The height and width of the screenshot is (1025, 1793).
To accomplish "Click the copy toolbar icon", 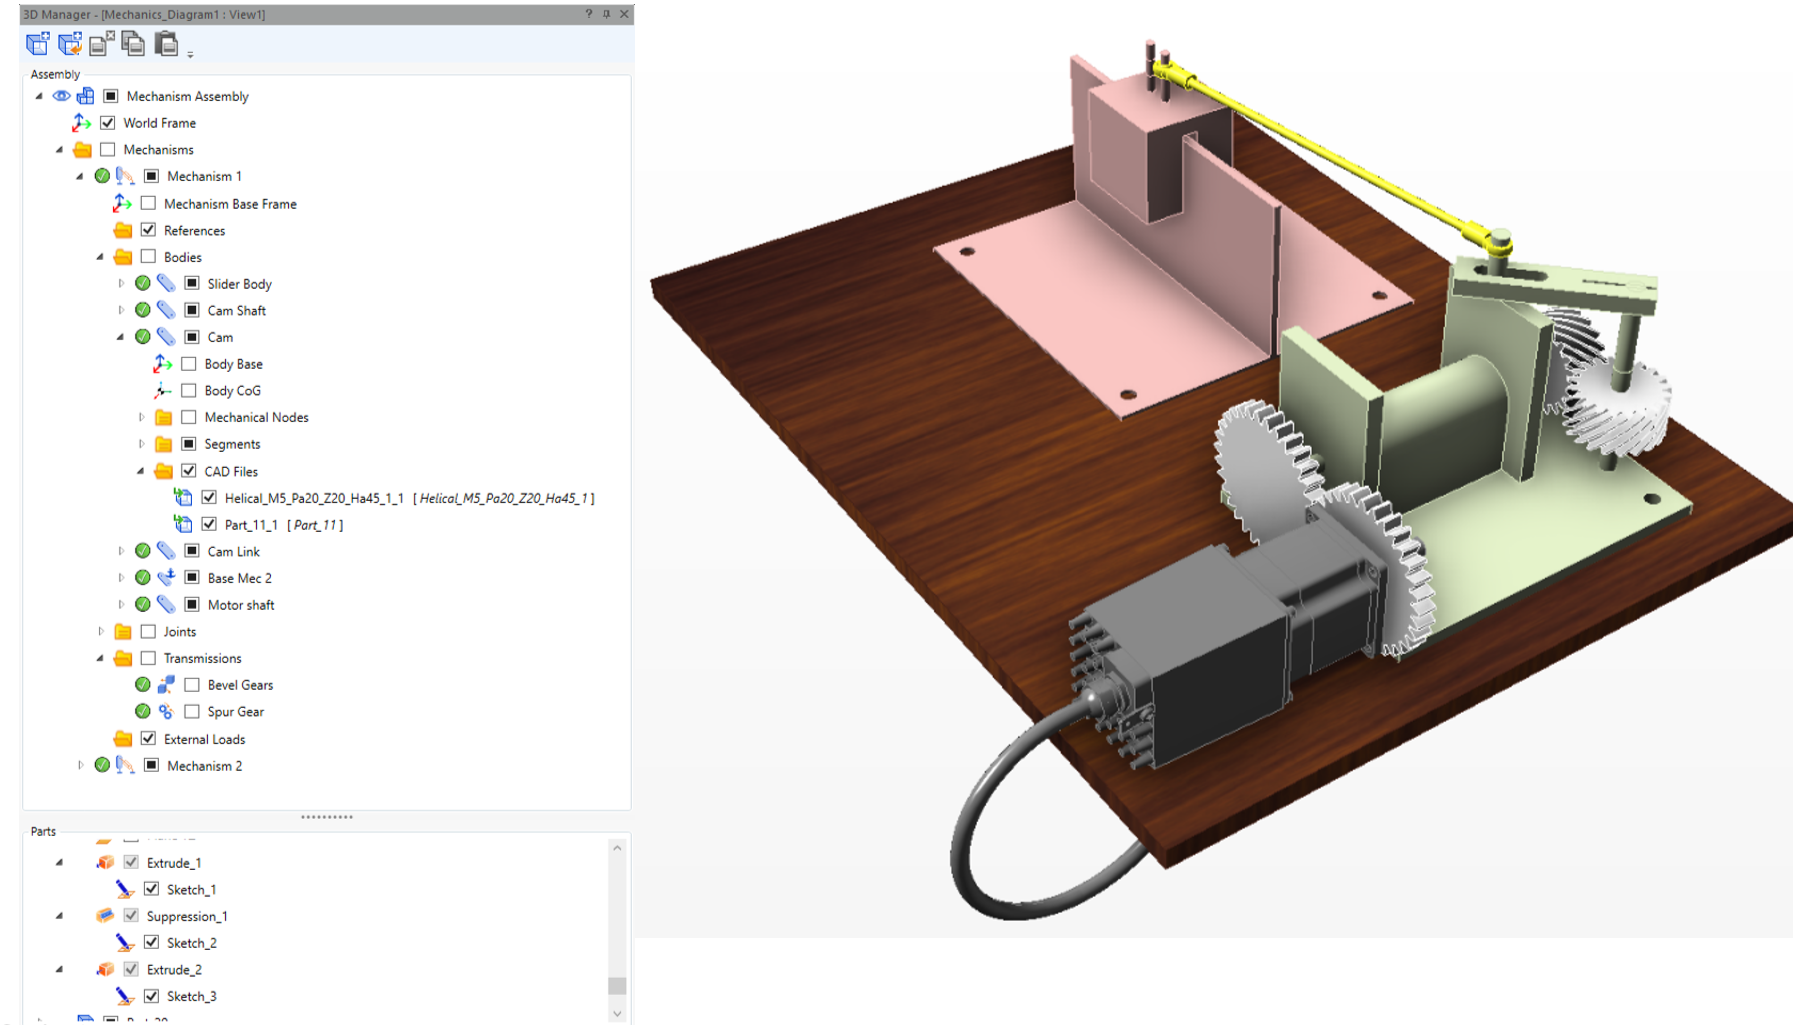I will coord(133,44).
